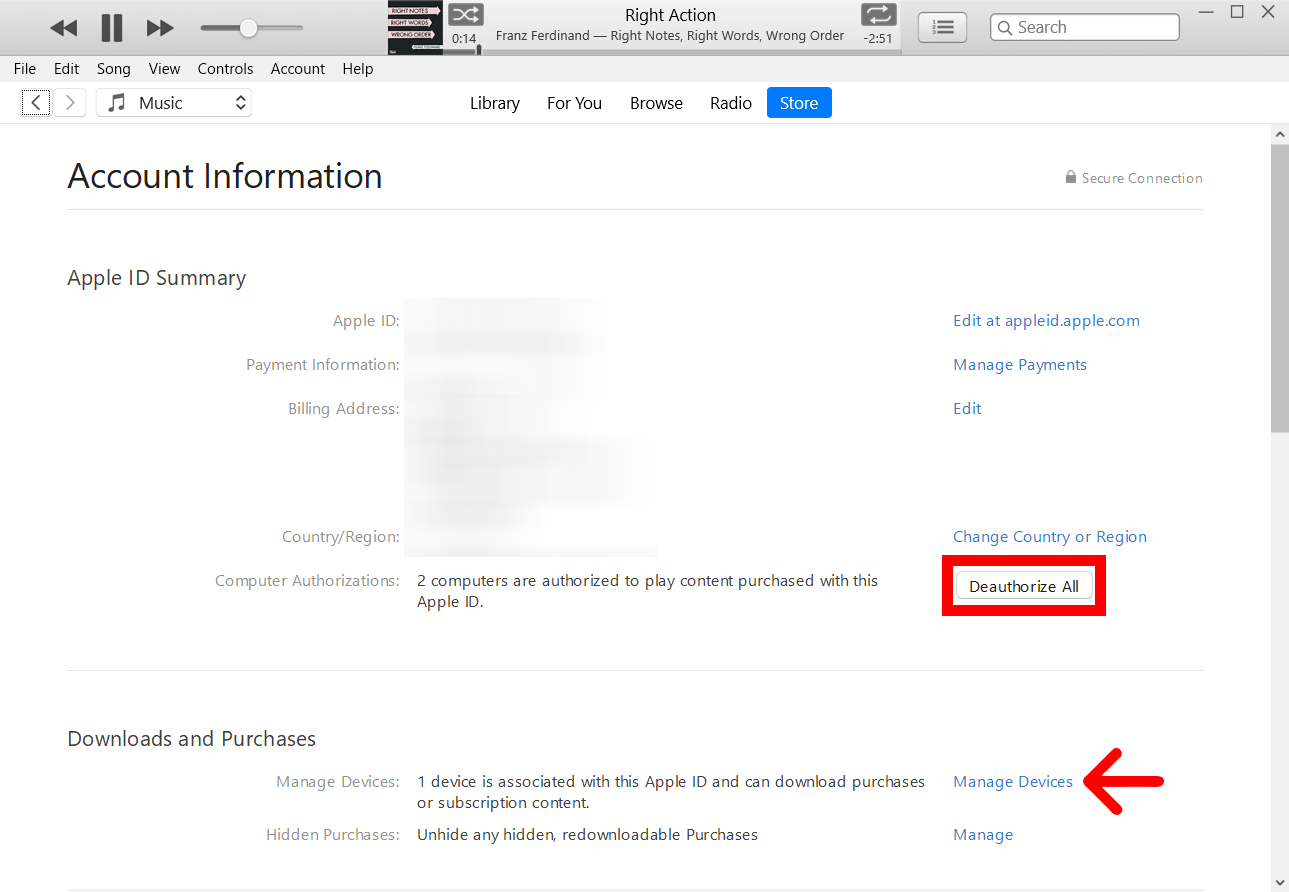The width and height of the screenshot is (1289, 892).
Task: Go back with the left chevron
Action: coord(36,103)
